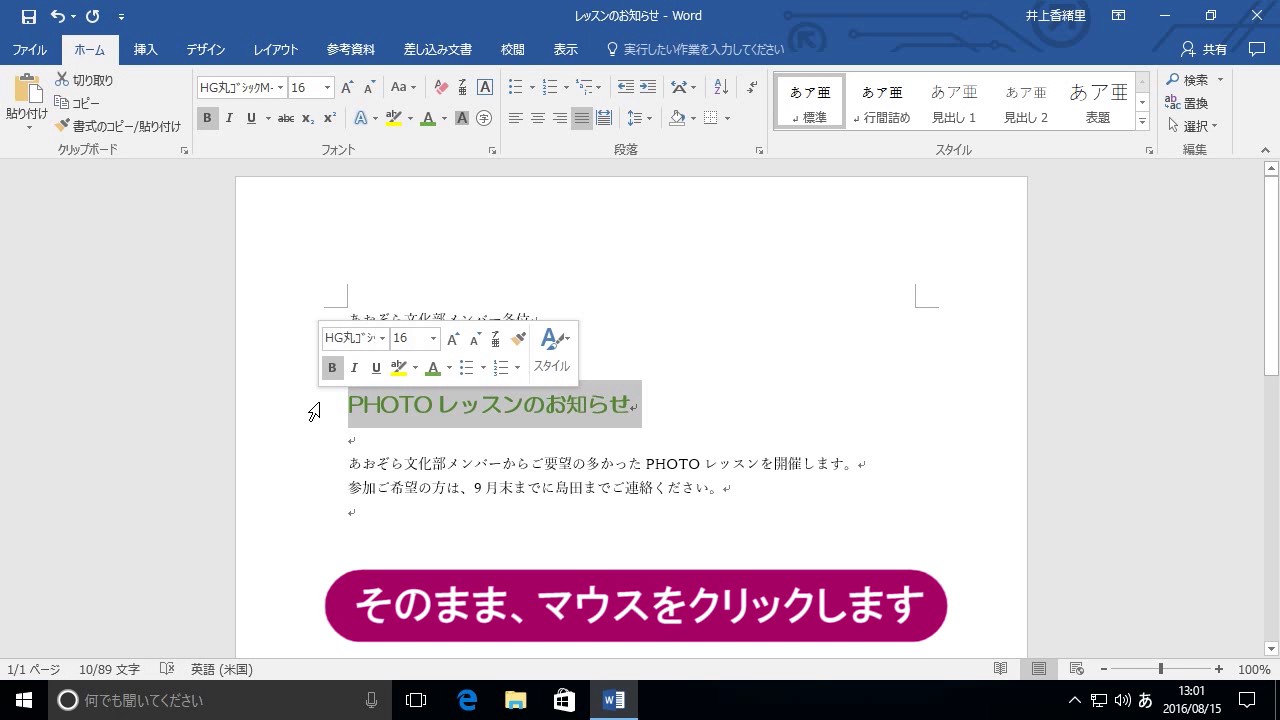The image size is (1280, 720).
Task: Toggle strikethrough in the ribbon
Action: [x=286, y=118]
